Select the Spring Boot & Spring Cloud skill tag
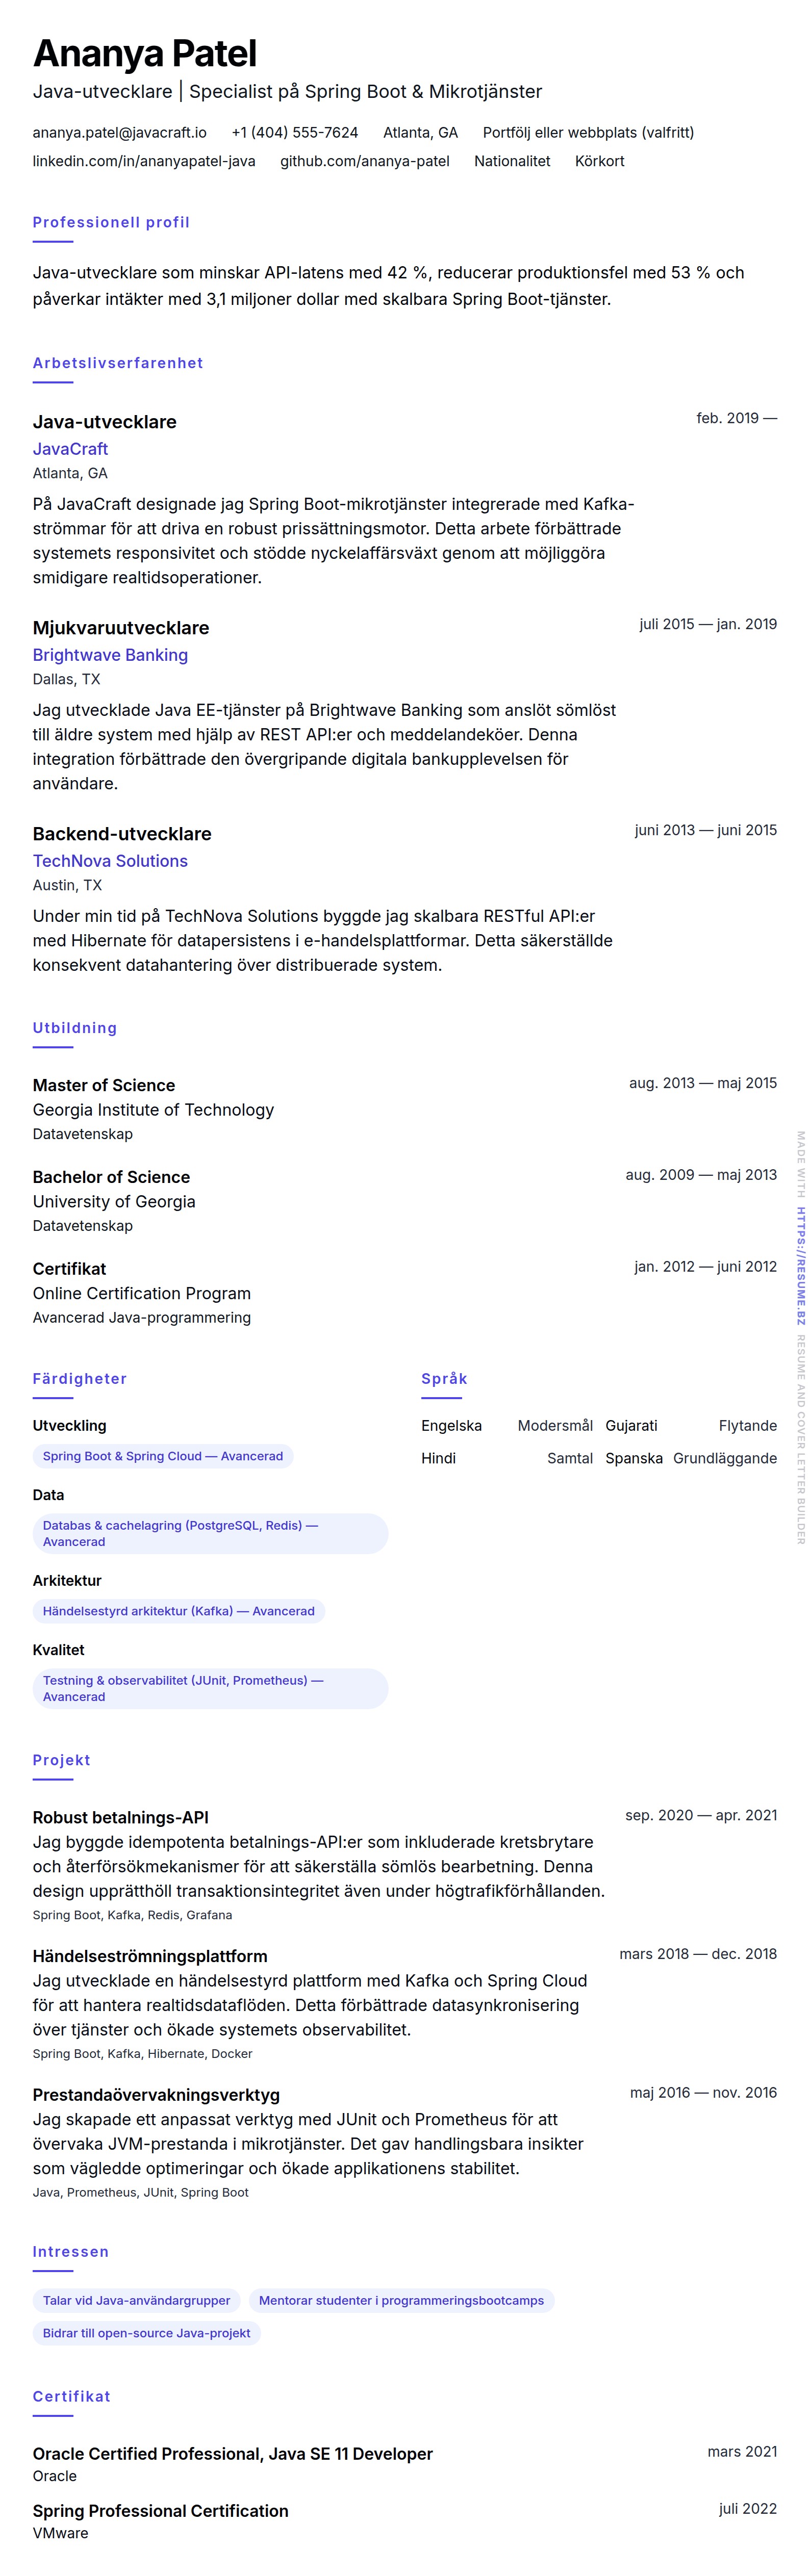Viewport: 810px width, 2576px height. click(x=162, y=1456)
